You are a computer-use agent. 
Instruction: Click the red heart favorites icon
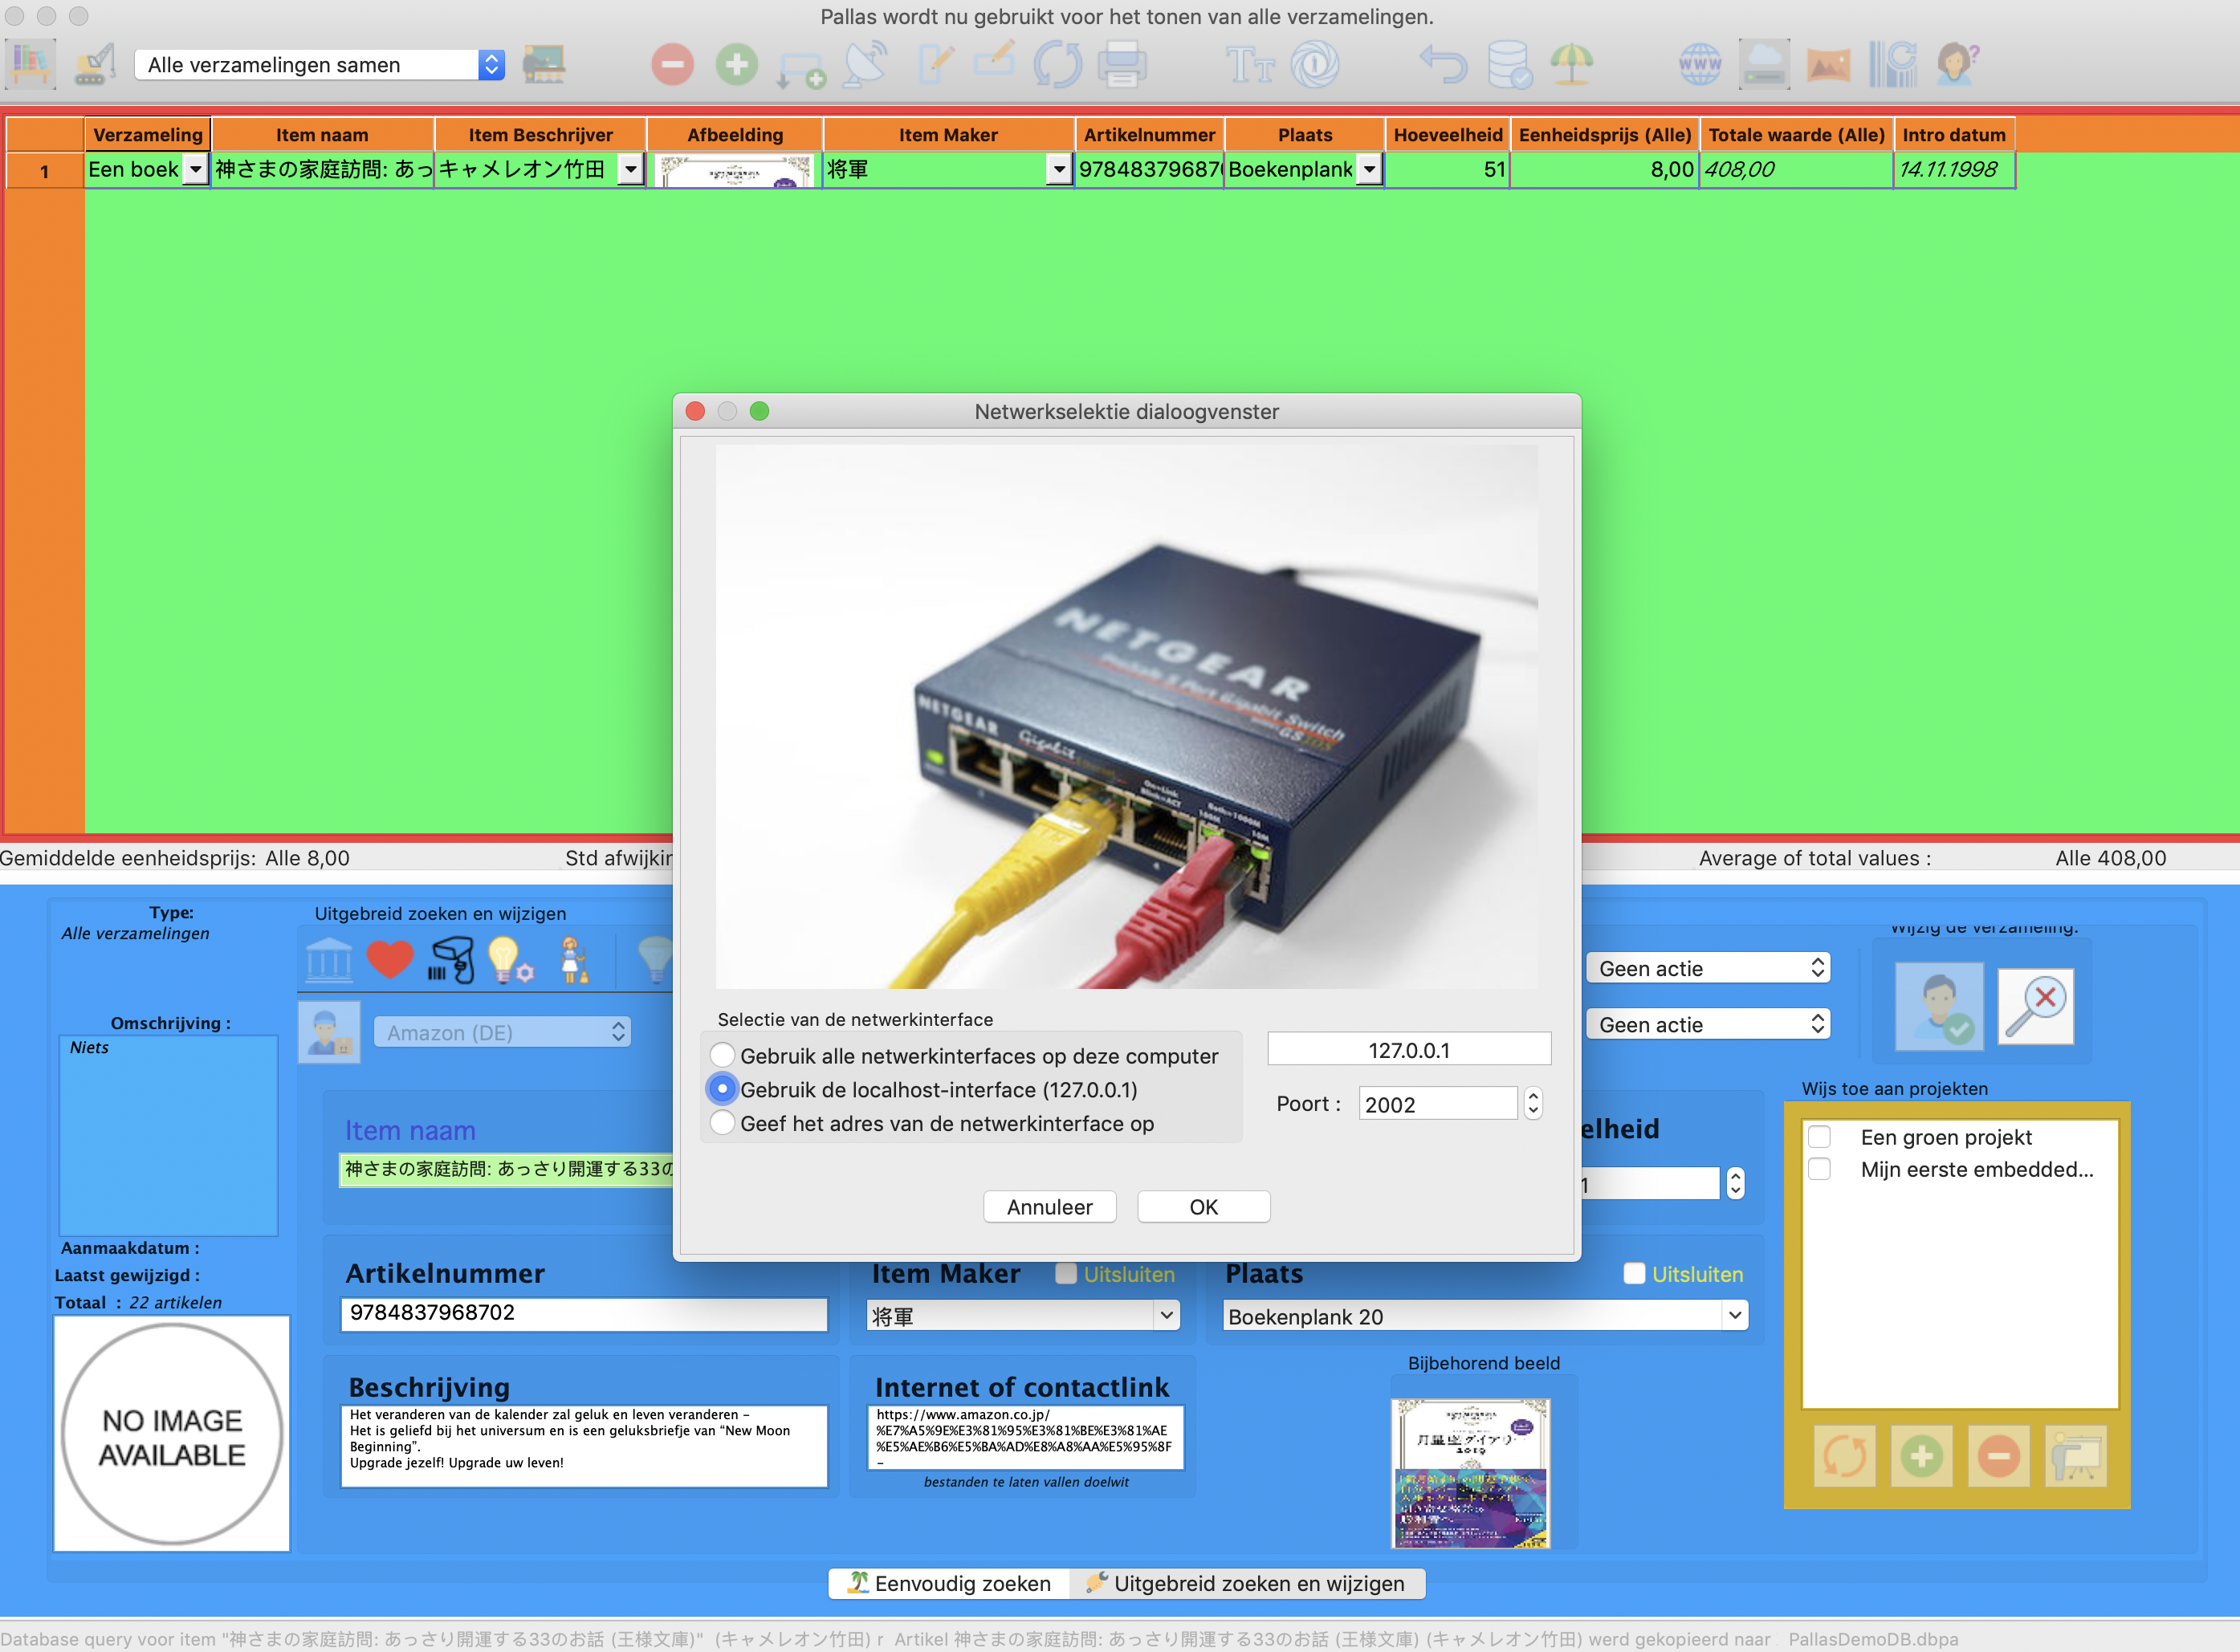click(390, 960)
